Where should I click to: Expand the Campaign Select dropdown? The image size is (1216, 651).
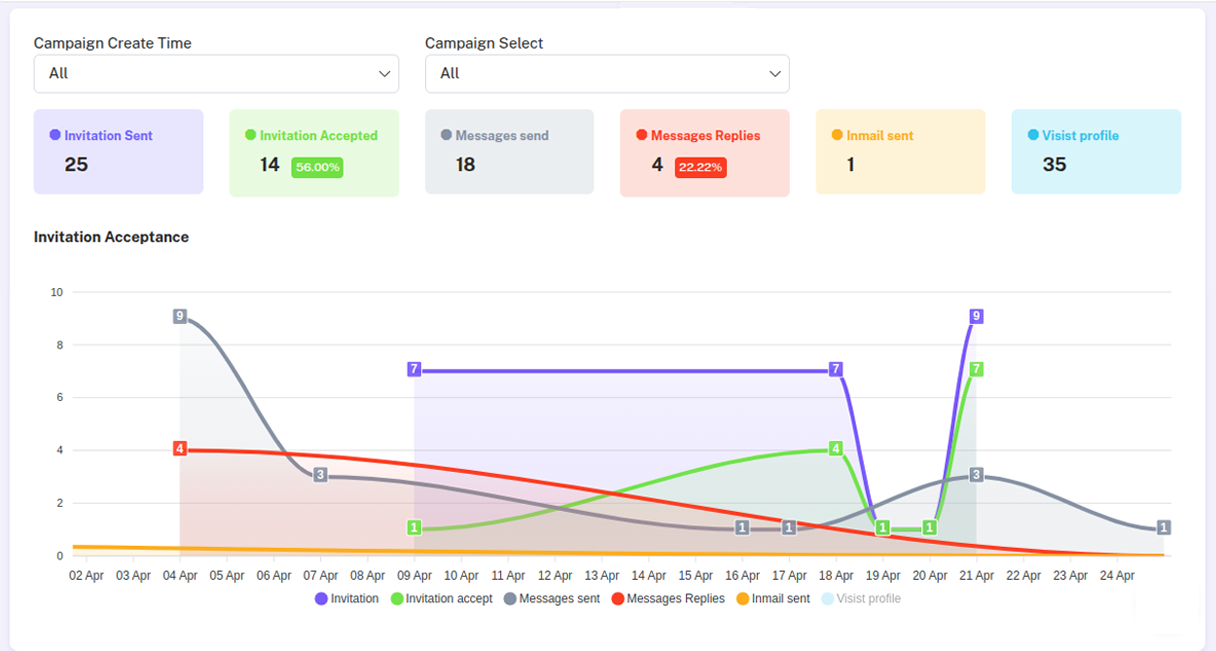607,74
